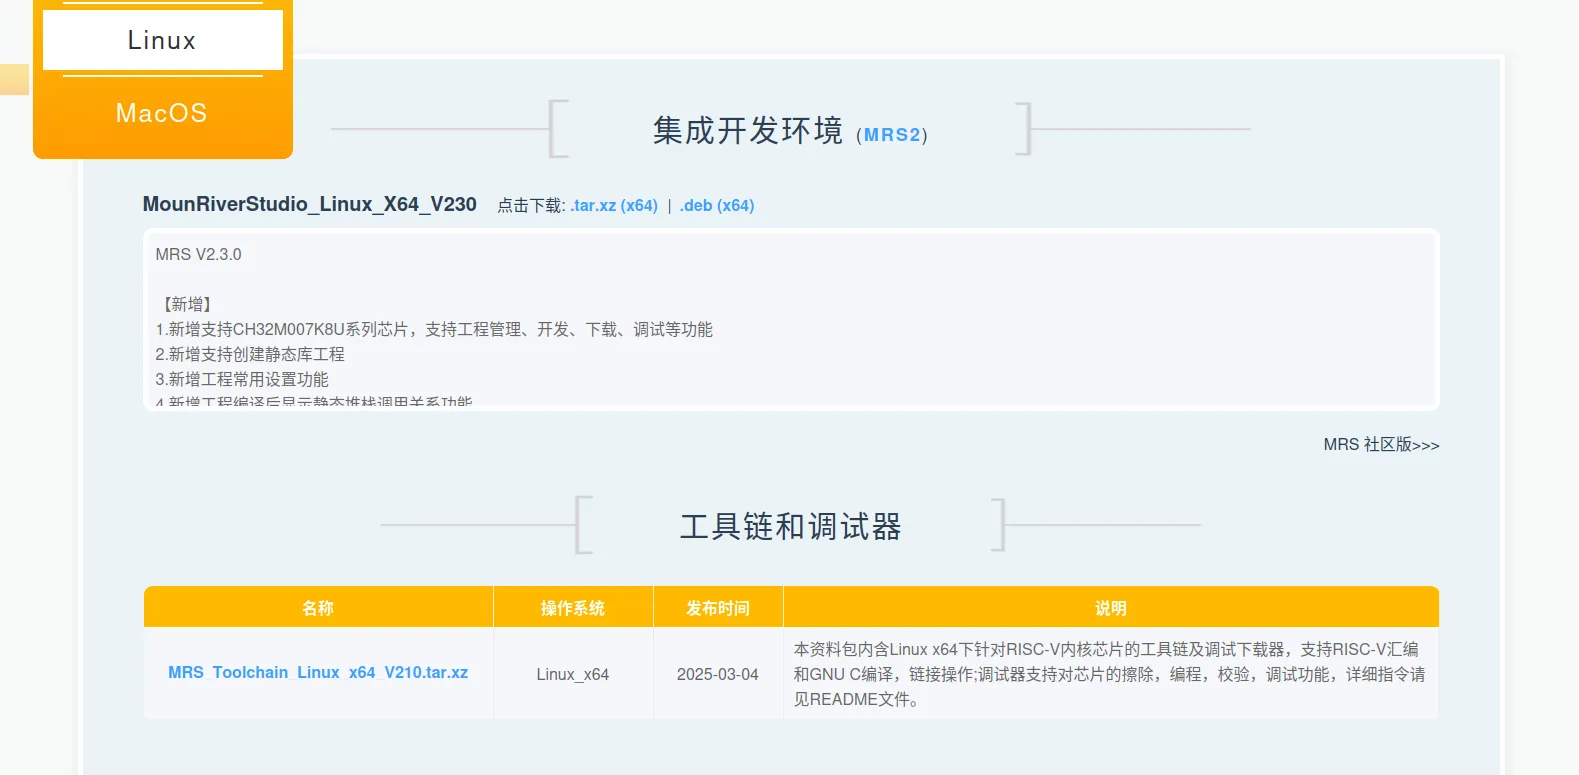The width and height of the screenshot is (1579, 775).
Task: Click the 发布时间 column header
Action: [x=718, y=607]
